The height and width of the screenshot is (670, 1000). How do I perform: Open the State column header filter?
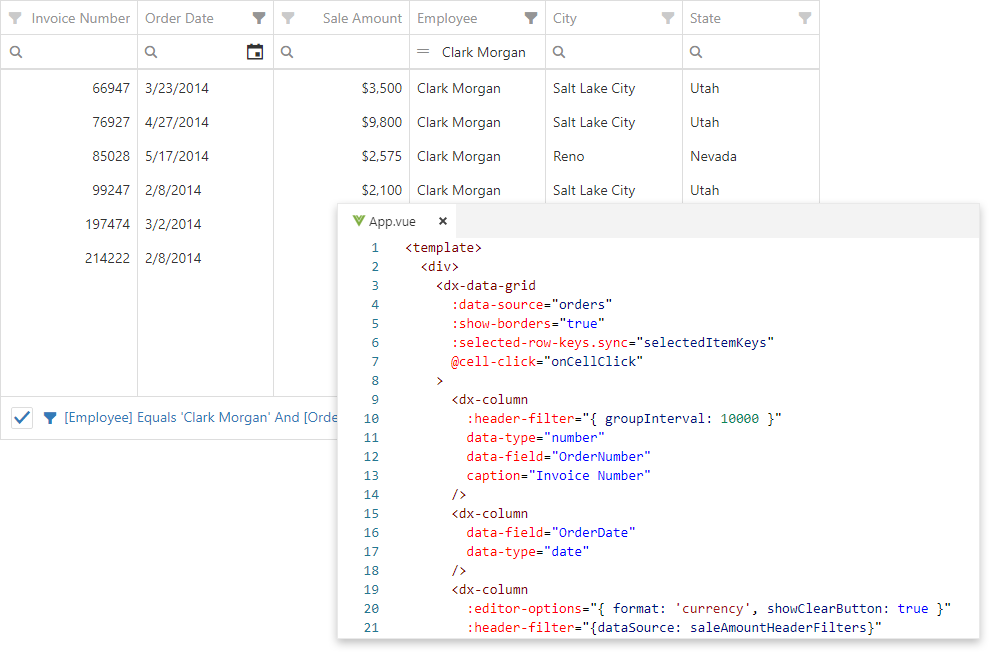[x=804, y=18]
